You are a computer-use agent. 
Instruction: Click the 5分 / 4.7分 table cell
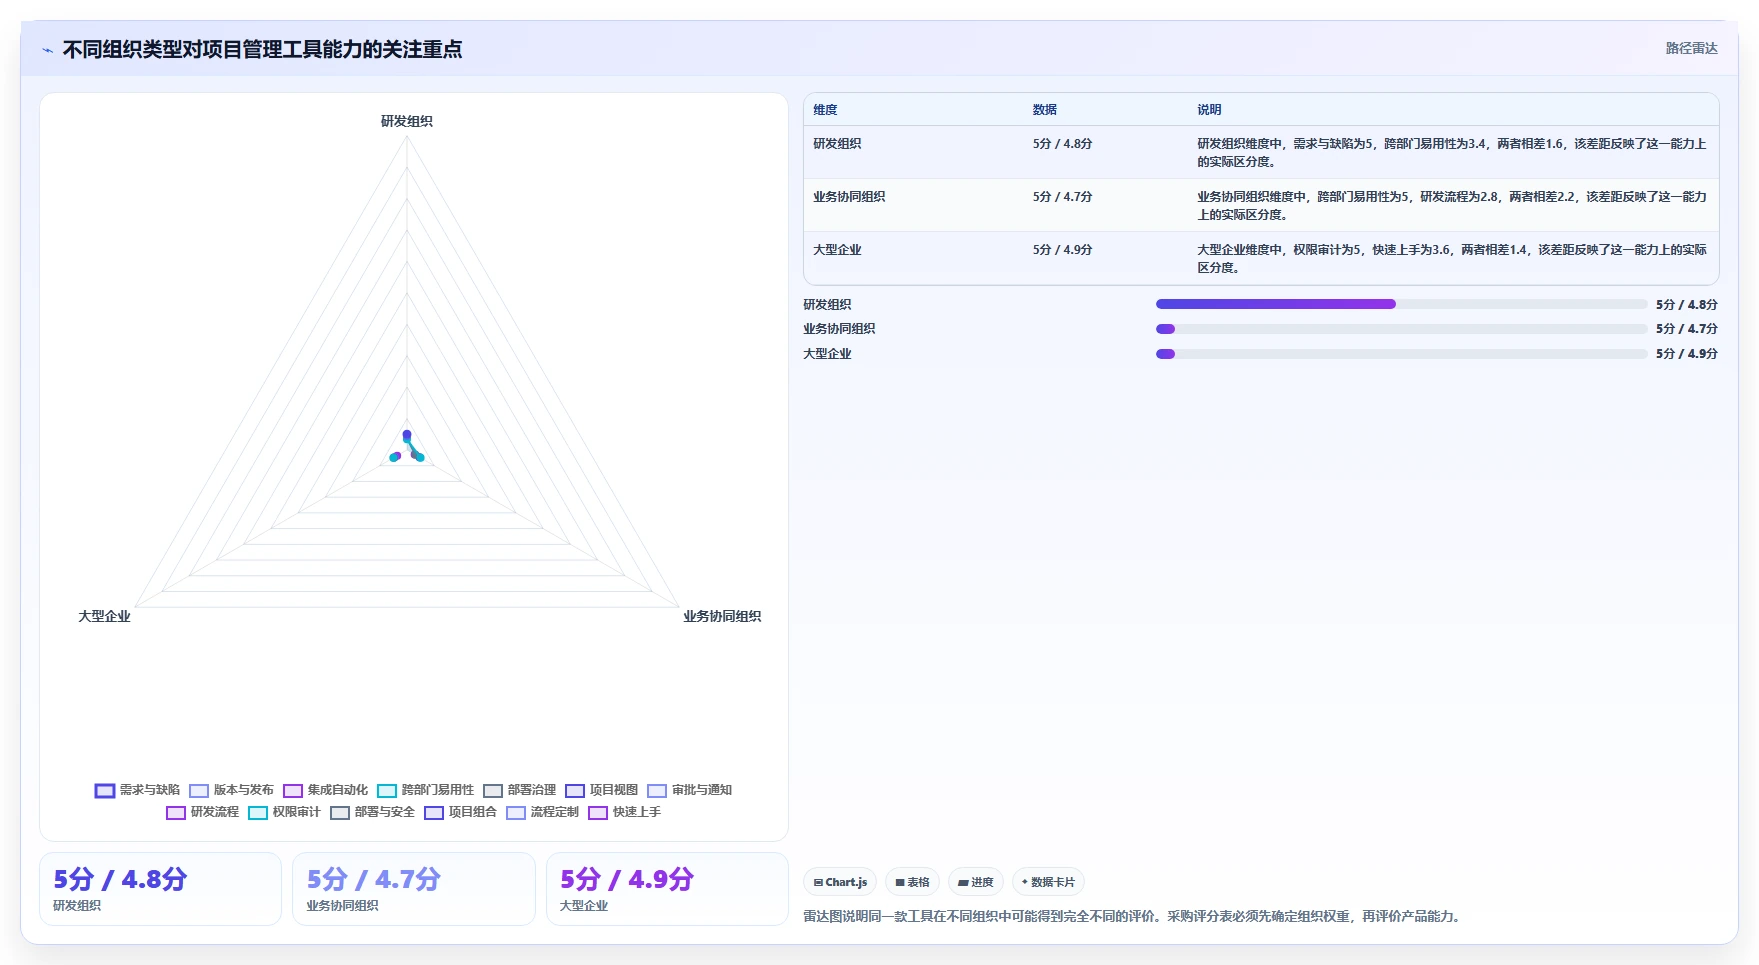pyautogui.click(x=1106, y=205)
